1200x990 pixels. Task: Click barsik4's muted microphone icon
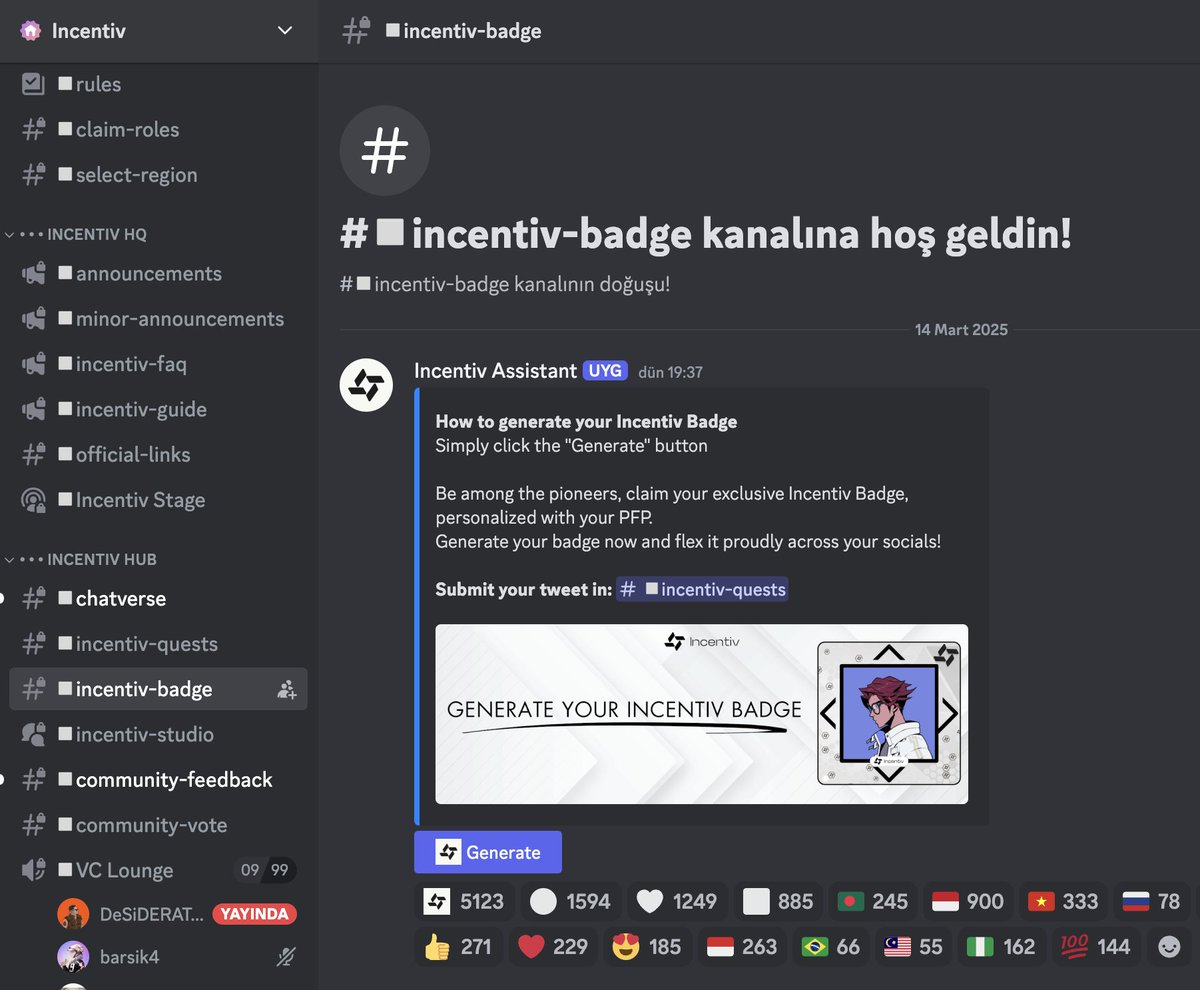285,957
